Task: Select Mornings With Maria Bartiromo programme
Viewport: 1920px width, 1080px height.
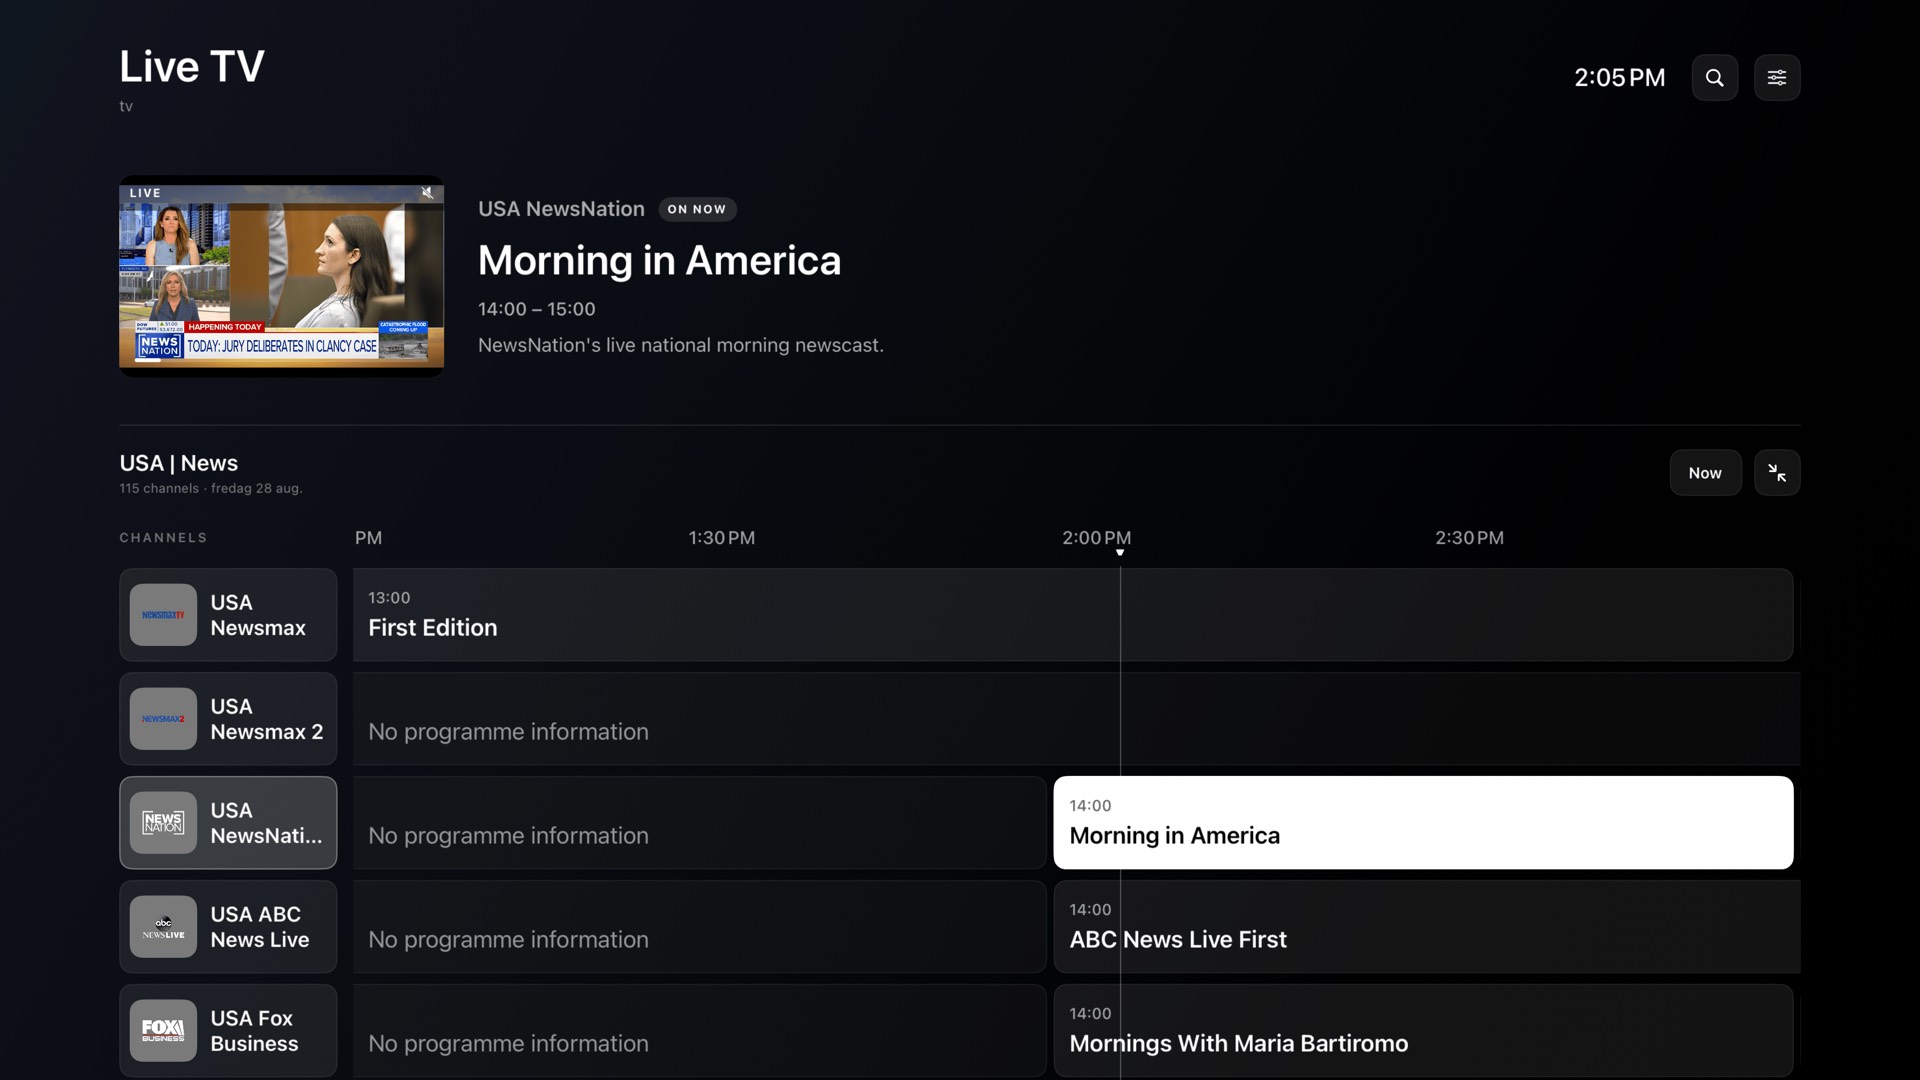Action: coord(1423,1031)
